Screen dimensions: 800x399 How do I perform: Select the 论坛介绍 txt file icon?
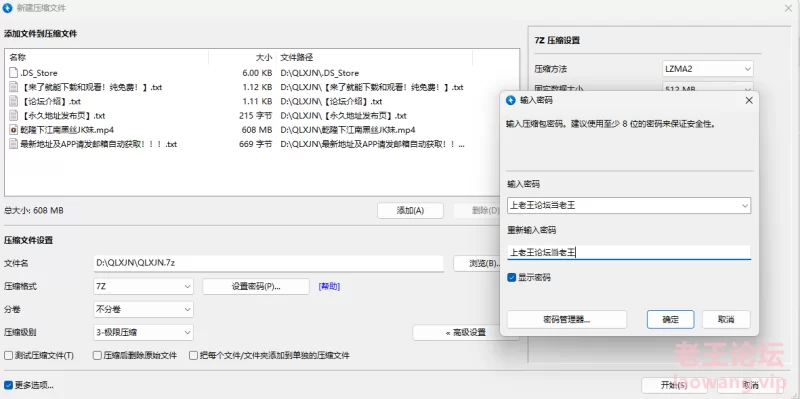click(14, 102)
